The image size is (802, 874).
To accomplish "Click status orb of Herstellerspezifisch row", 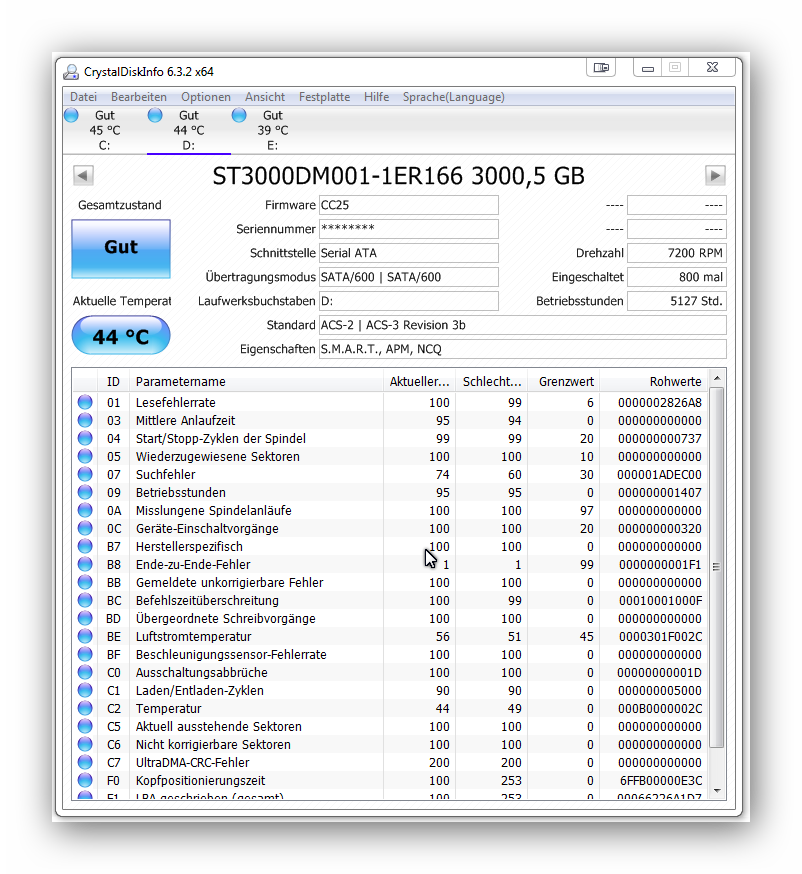I will pos(85,546).
